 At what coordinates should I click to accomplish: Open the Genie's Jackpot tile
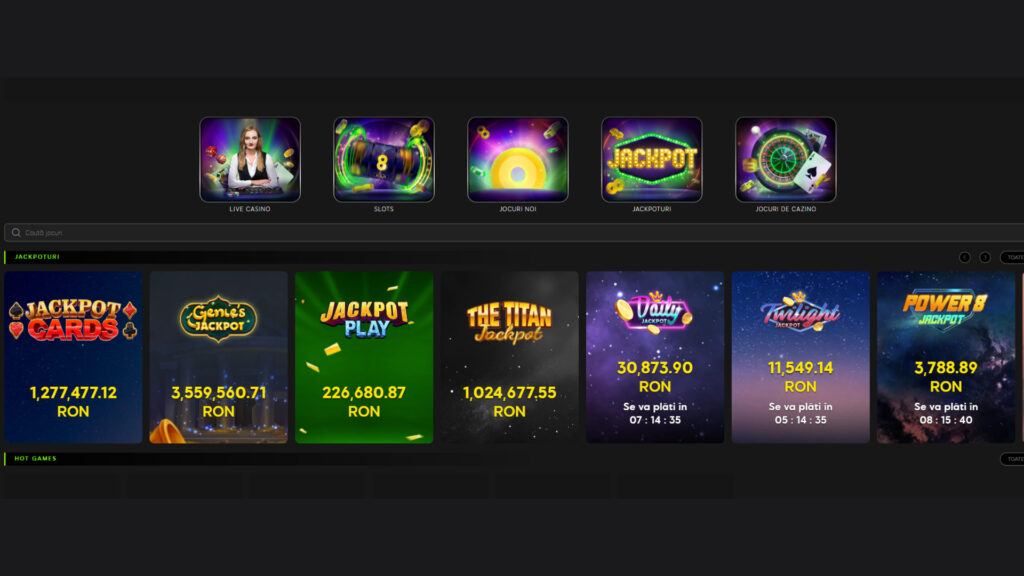(x=218, y=357)
